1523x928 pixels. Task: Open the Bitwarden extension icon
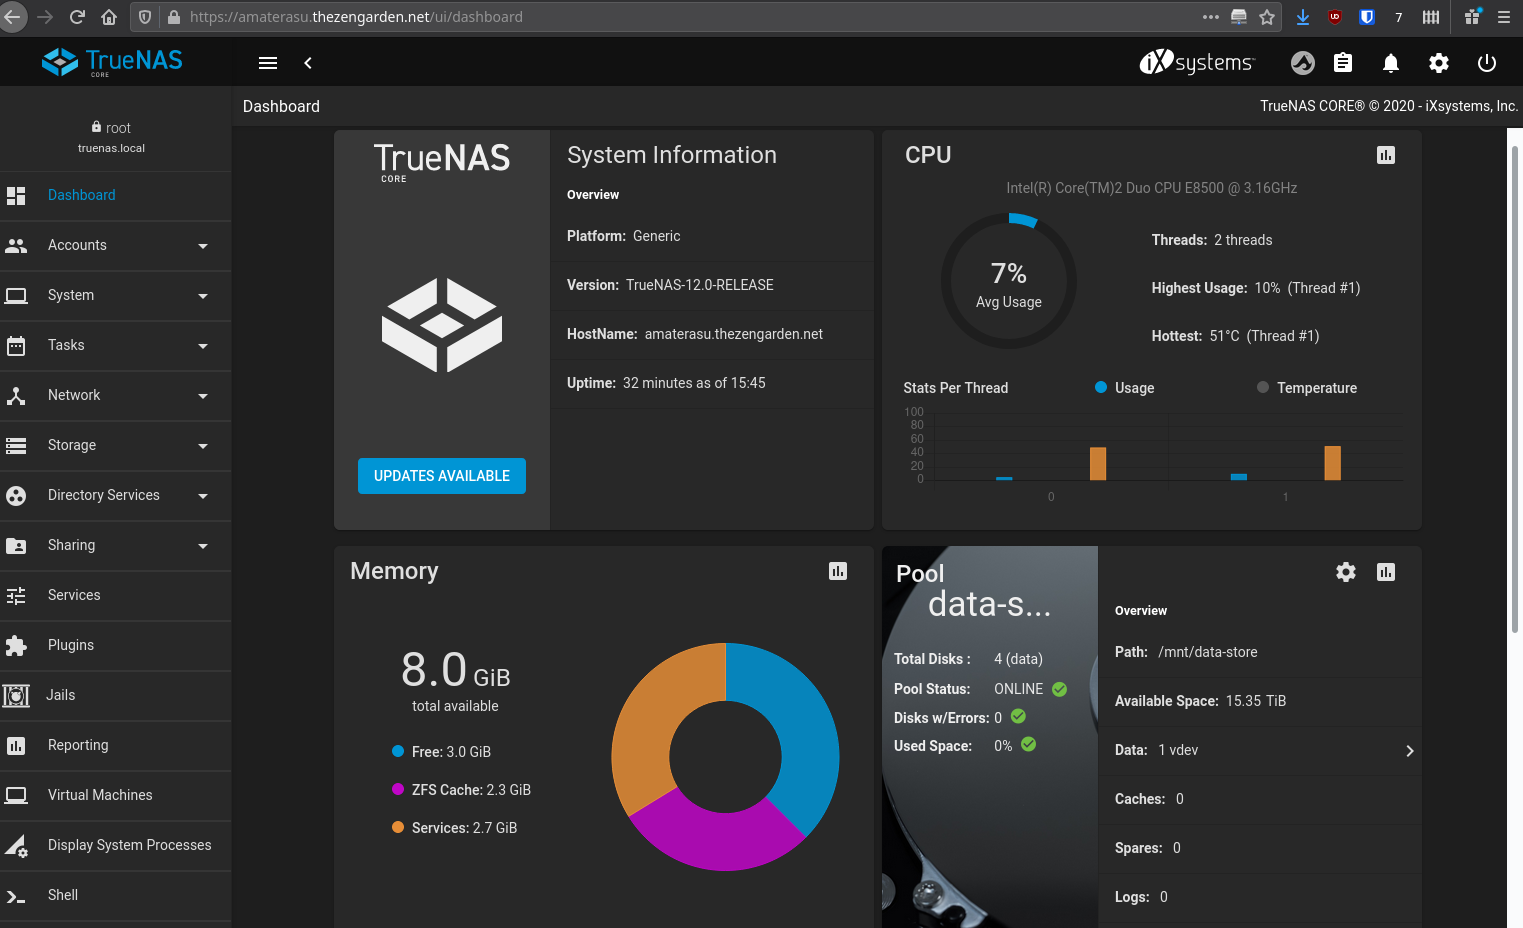pyautogui.click(x=1367, y=17)
